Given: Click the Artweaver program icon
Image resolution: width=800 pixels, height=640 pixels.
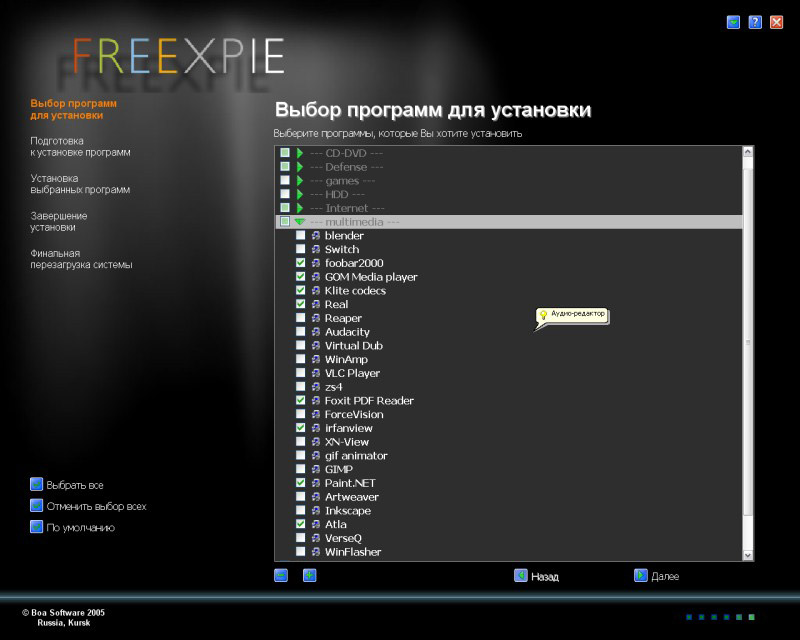Looking at the screenshot, I should [316, 497].
